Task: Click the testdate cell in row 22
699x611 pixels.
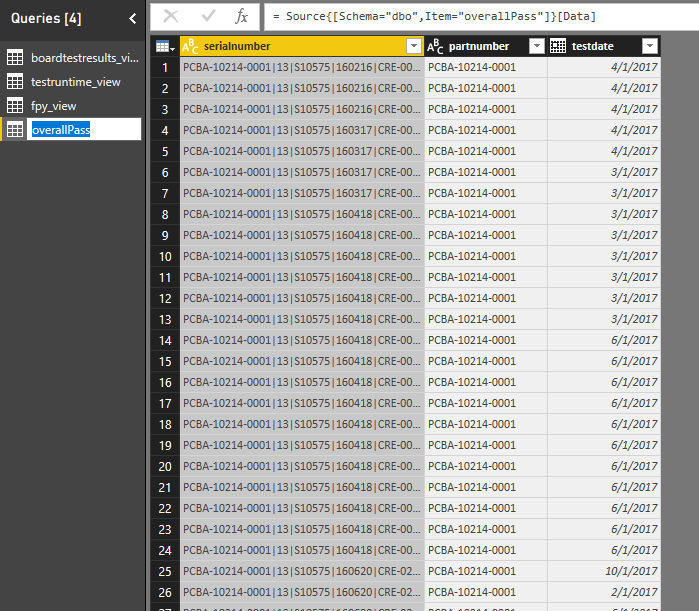Action: [x=604, y=508]
